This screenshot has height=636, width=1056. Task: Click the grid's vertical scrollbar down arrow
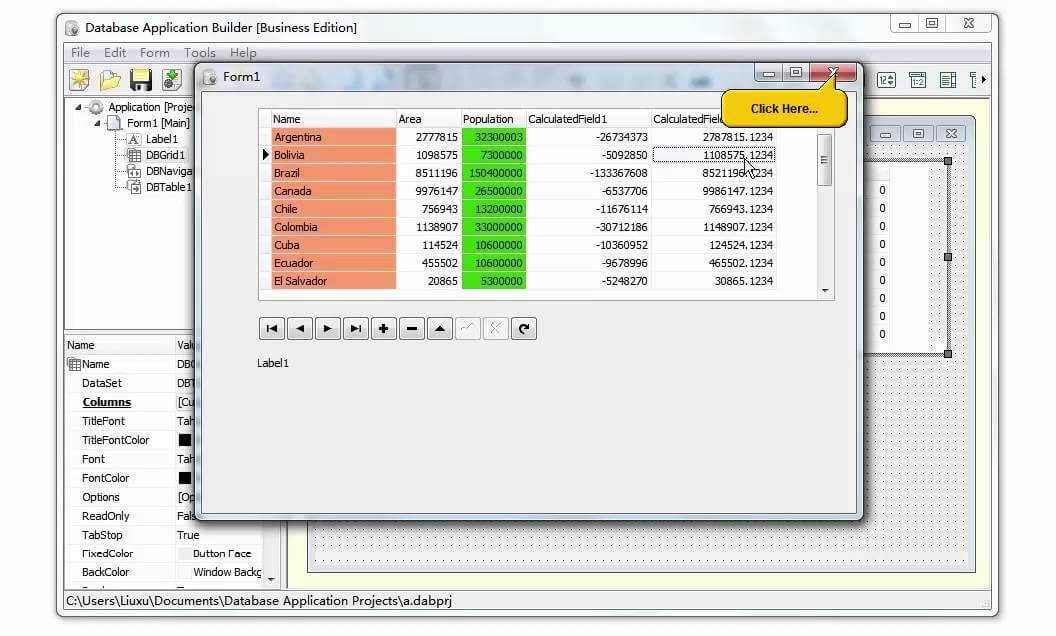point(825,291)
